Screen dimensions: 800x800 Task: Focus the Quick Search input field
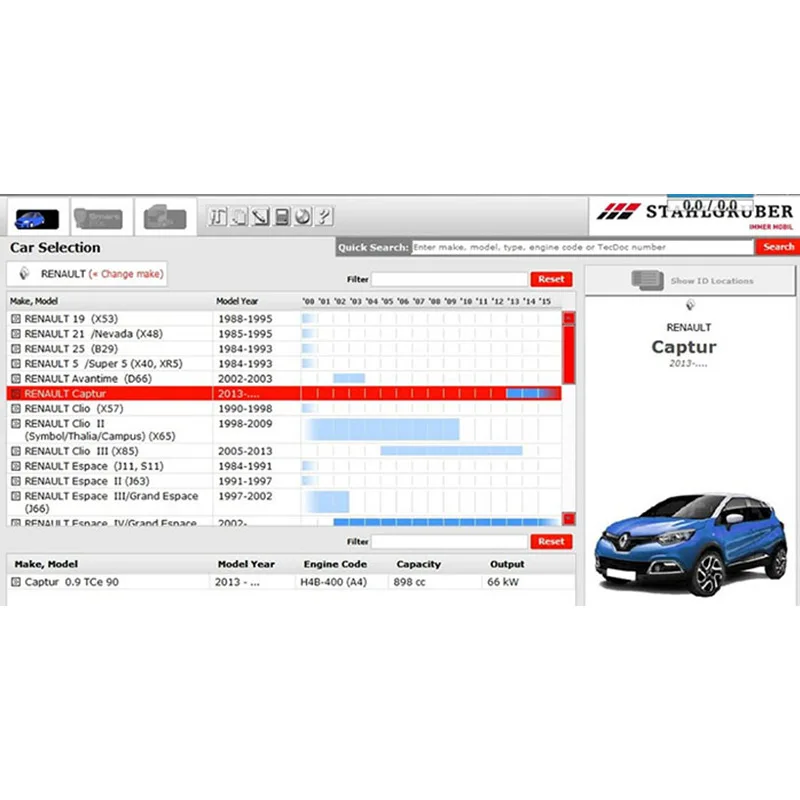point(583,247)
